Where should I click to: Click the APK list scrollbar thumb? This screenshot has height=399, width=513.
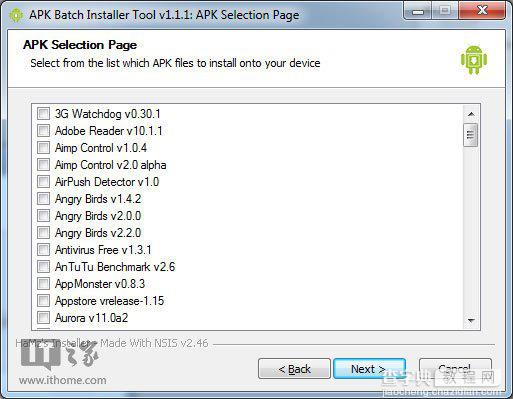coord(471,135)
